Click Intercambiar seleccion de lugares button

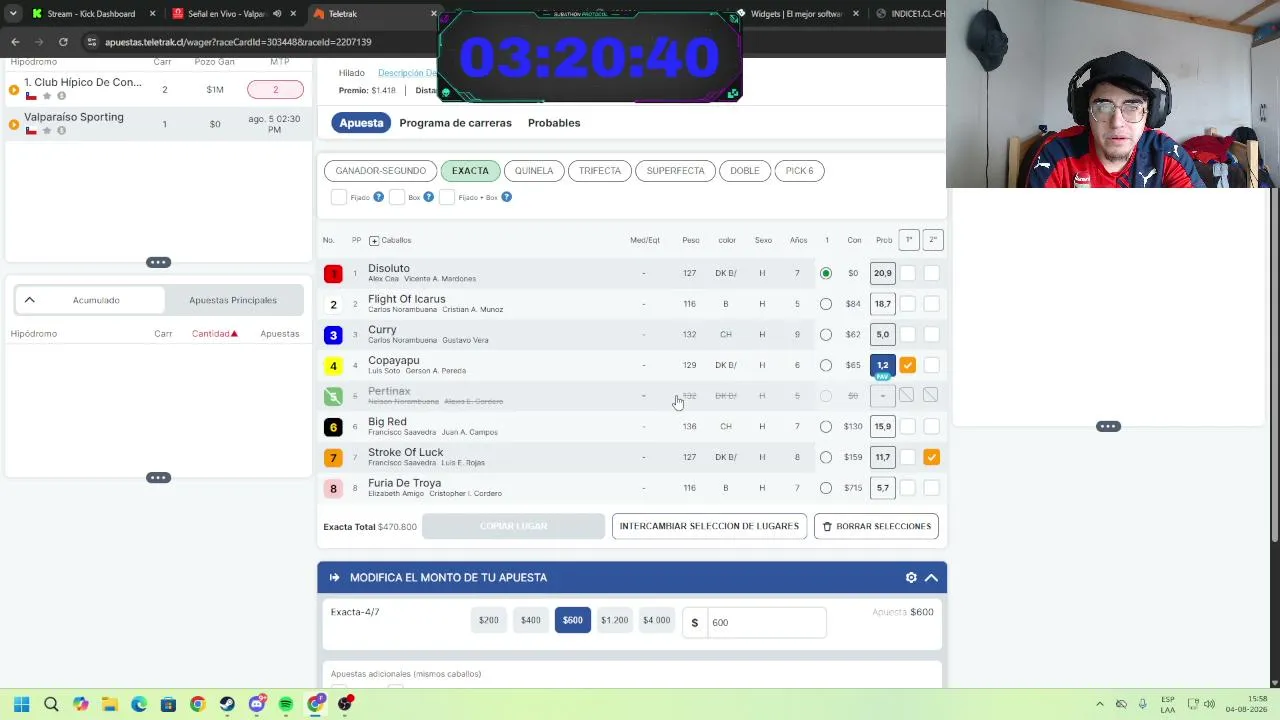click(x=709, y=526)
